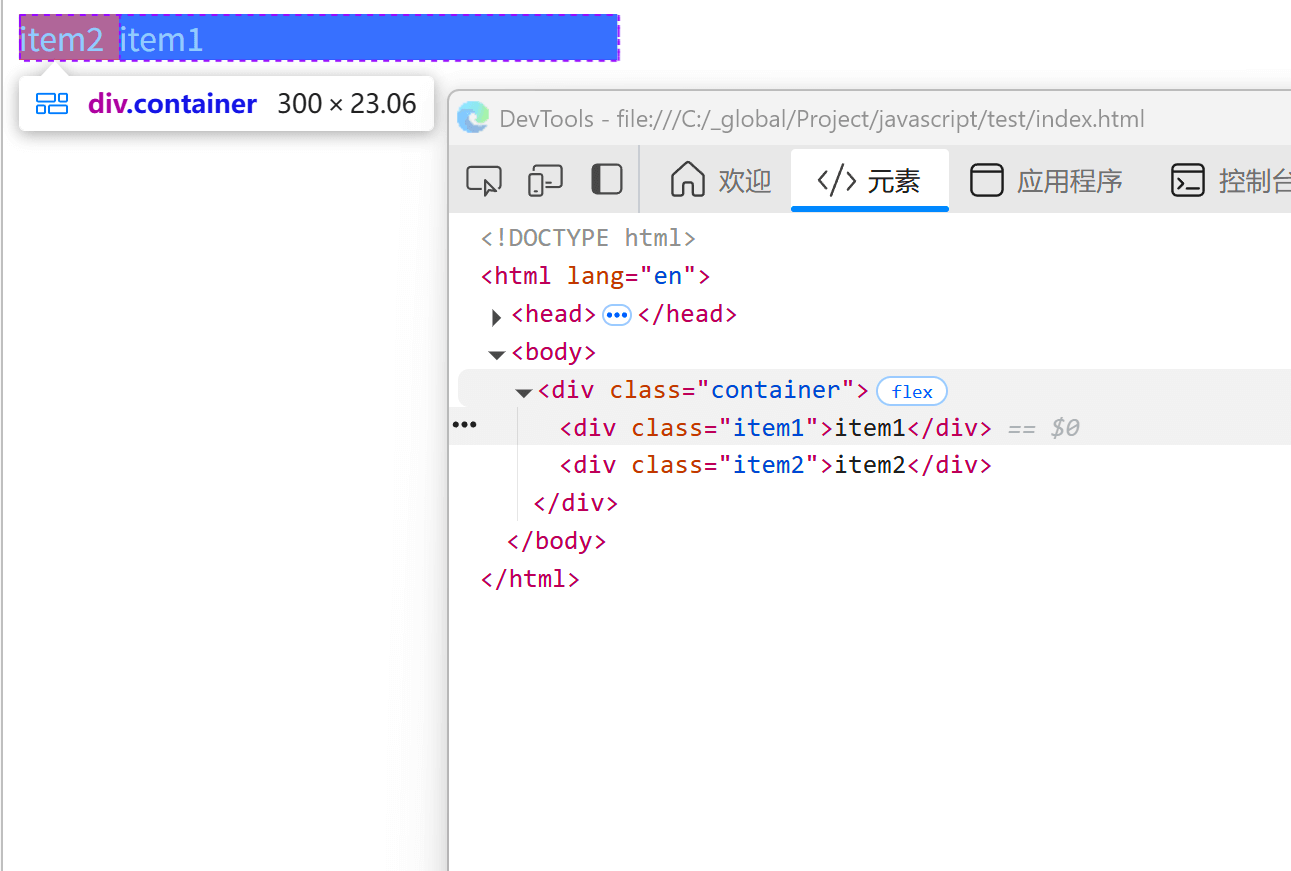
Task: Click the ellipsis badge inside head tag
Action: [x=617, y=315]
